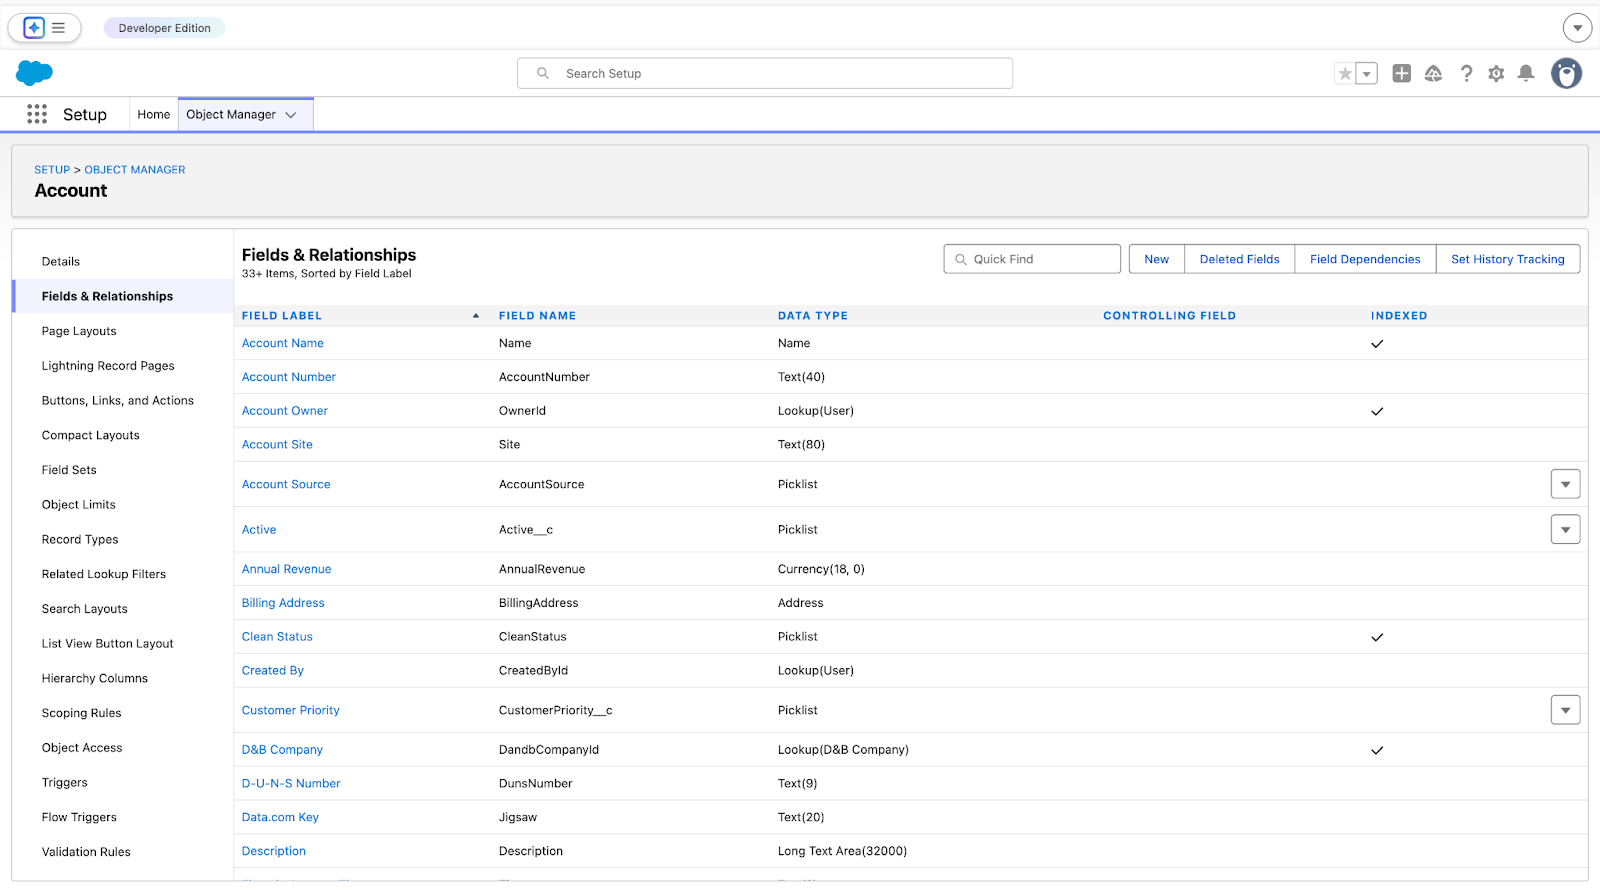Open the Billing Address field link
The image size is (1600, 893).
[283, 603]
